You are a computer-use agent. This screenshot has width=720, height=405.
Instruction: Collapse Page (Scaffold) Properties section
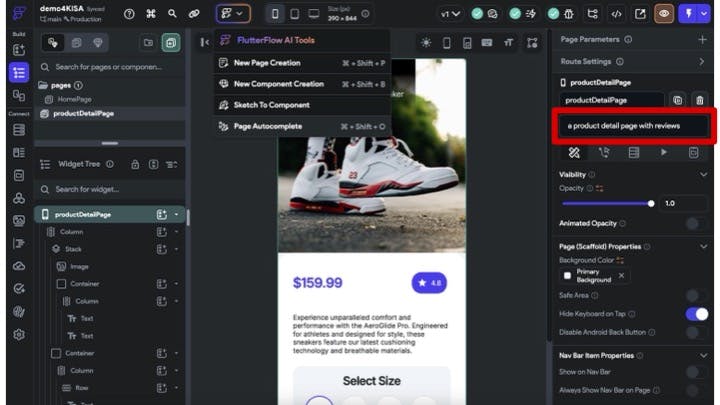tap(703, 247)
